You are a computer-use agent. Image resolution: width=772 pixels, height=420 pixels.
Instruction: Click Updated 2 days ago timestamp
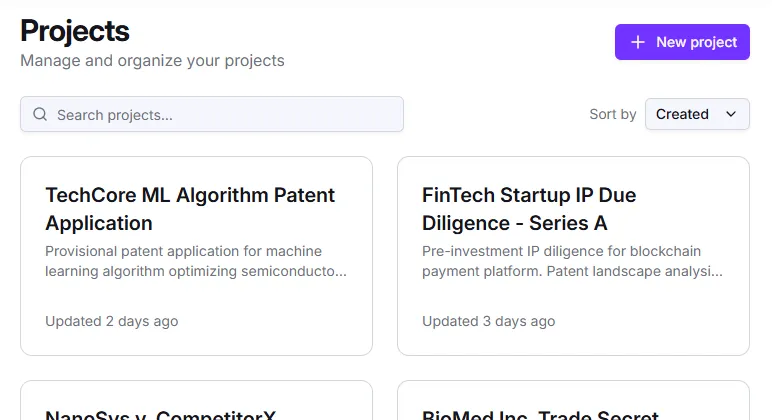112,321
